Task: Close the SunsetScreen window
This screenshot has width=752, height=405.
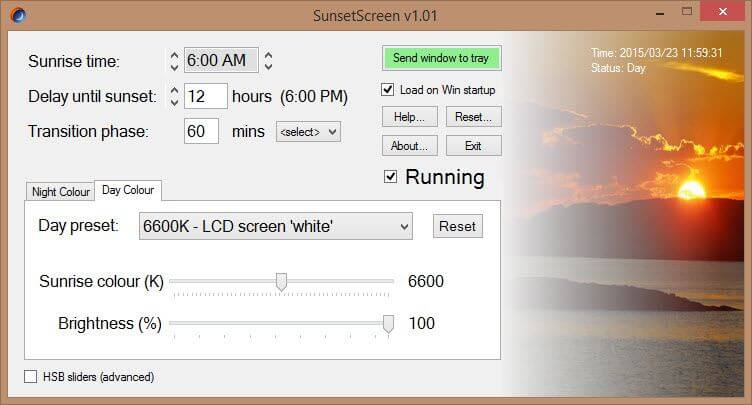Action: (723, 11)
